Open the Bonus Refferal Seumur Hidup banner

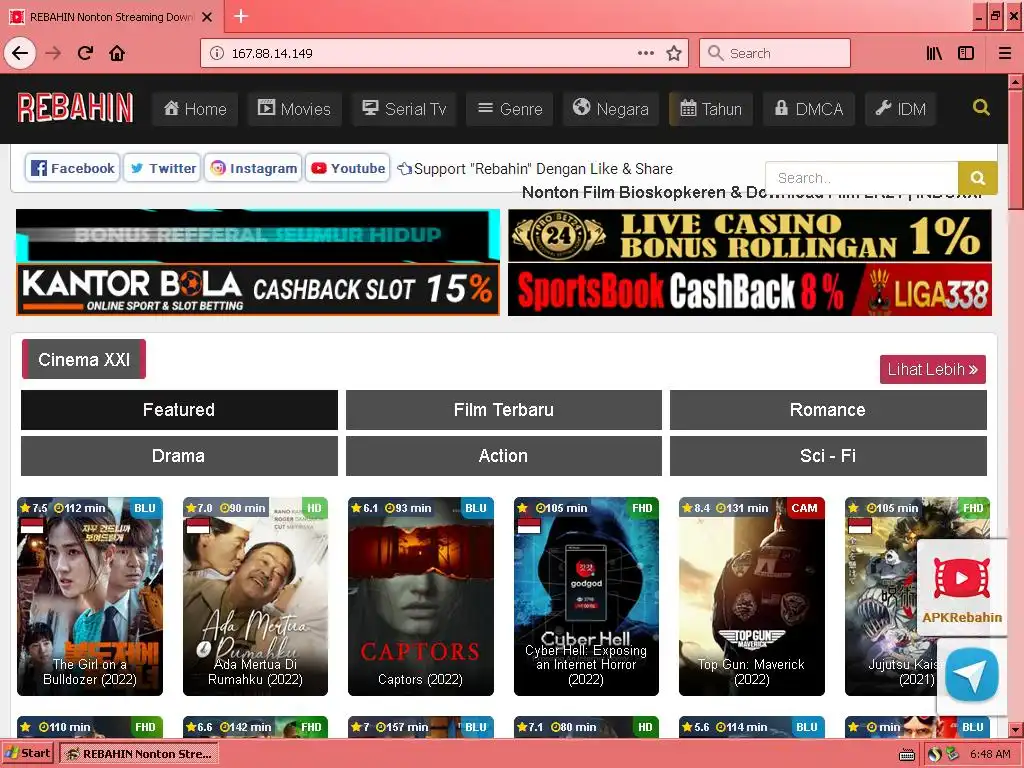pos(258,236)
